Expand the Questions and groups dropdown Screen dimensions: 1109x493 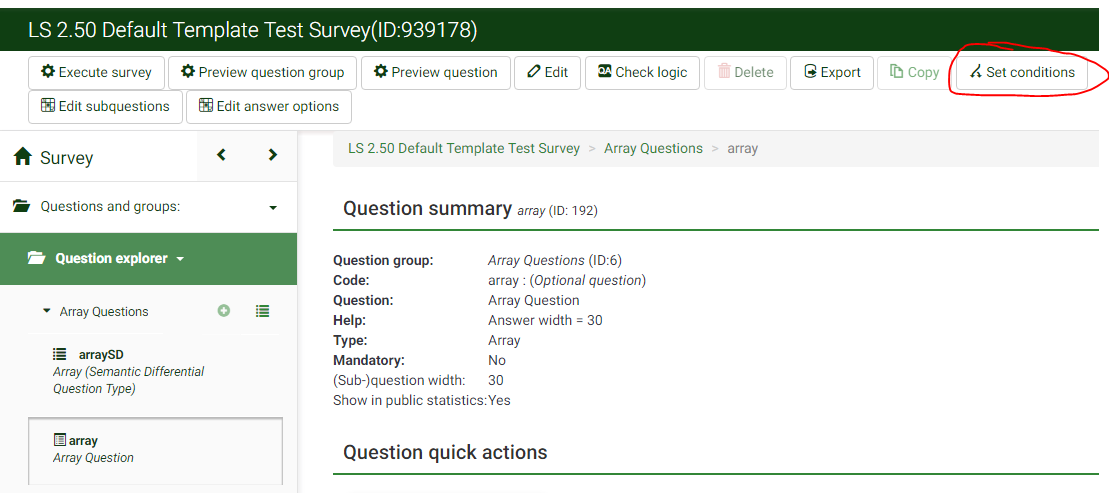pyautogui.click(x=273, y=207)
